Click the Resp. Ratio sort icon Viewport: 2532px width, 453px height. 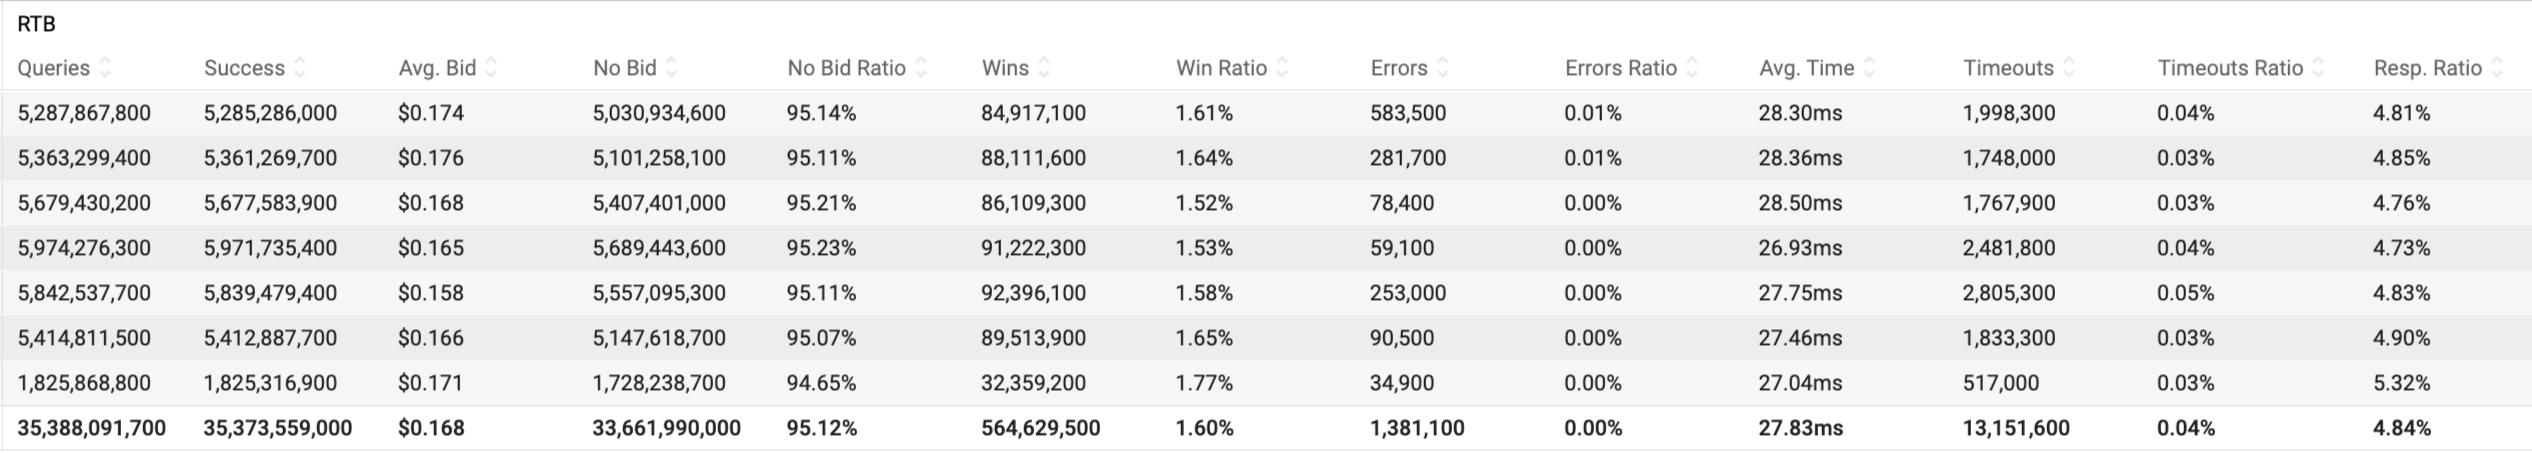tap(2497, 68)
